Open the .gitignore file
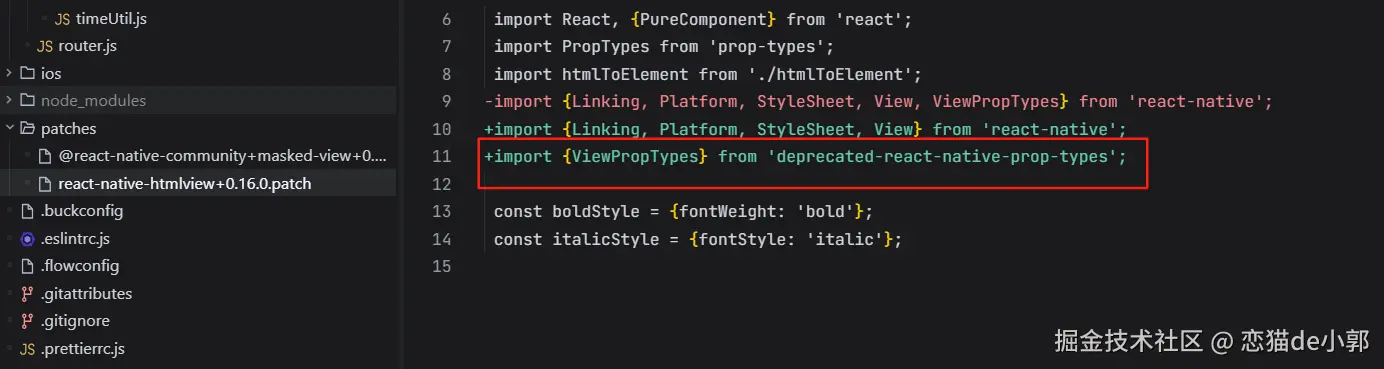Image resolution: width=1384 pixels, height=369 pixels. (75, 321)
